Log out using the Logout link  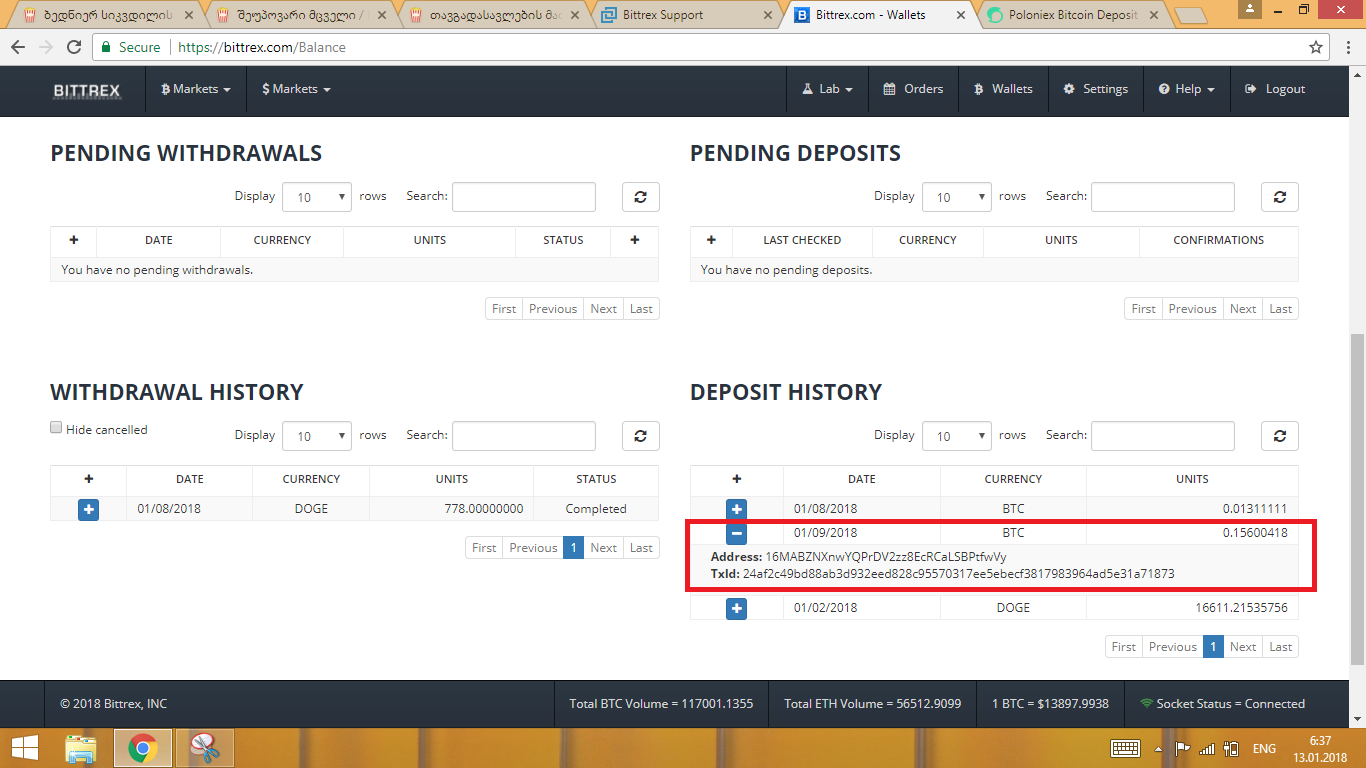click(x=1275, y=89)
